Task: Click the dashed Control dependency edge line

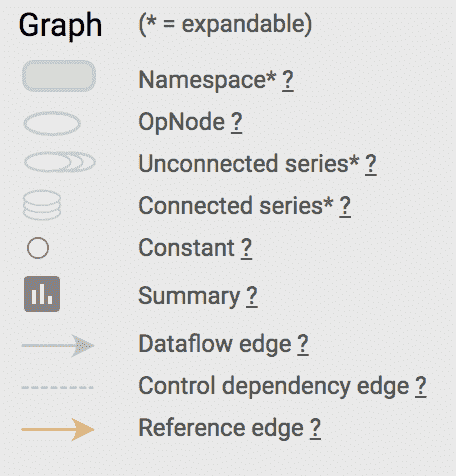Action: point(57,387)
